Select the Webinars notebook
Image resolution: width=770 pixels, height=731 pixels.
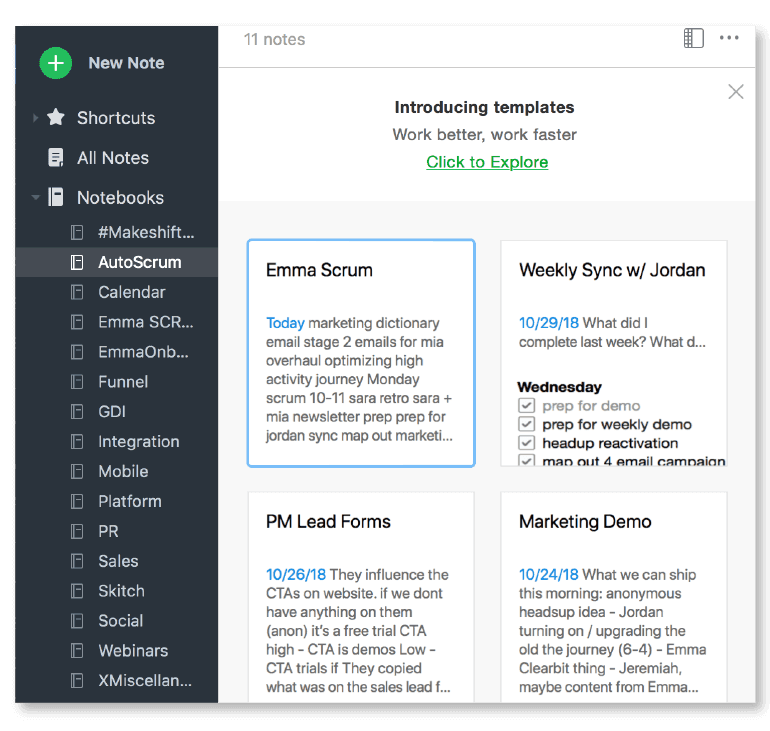(x=132, y=651)
